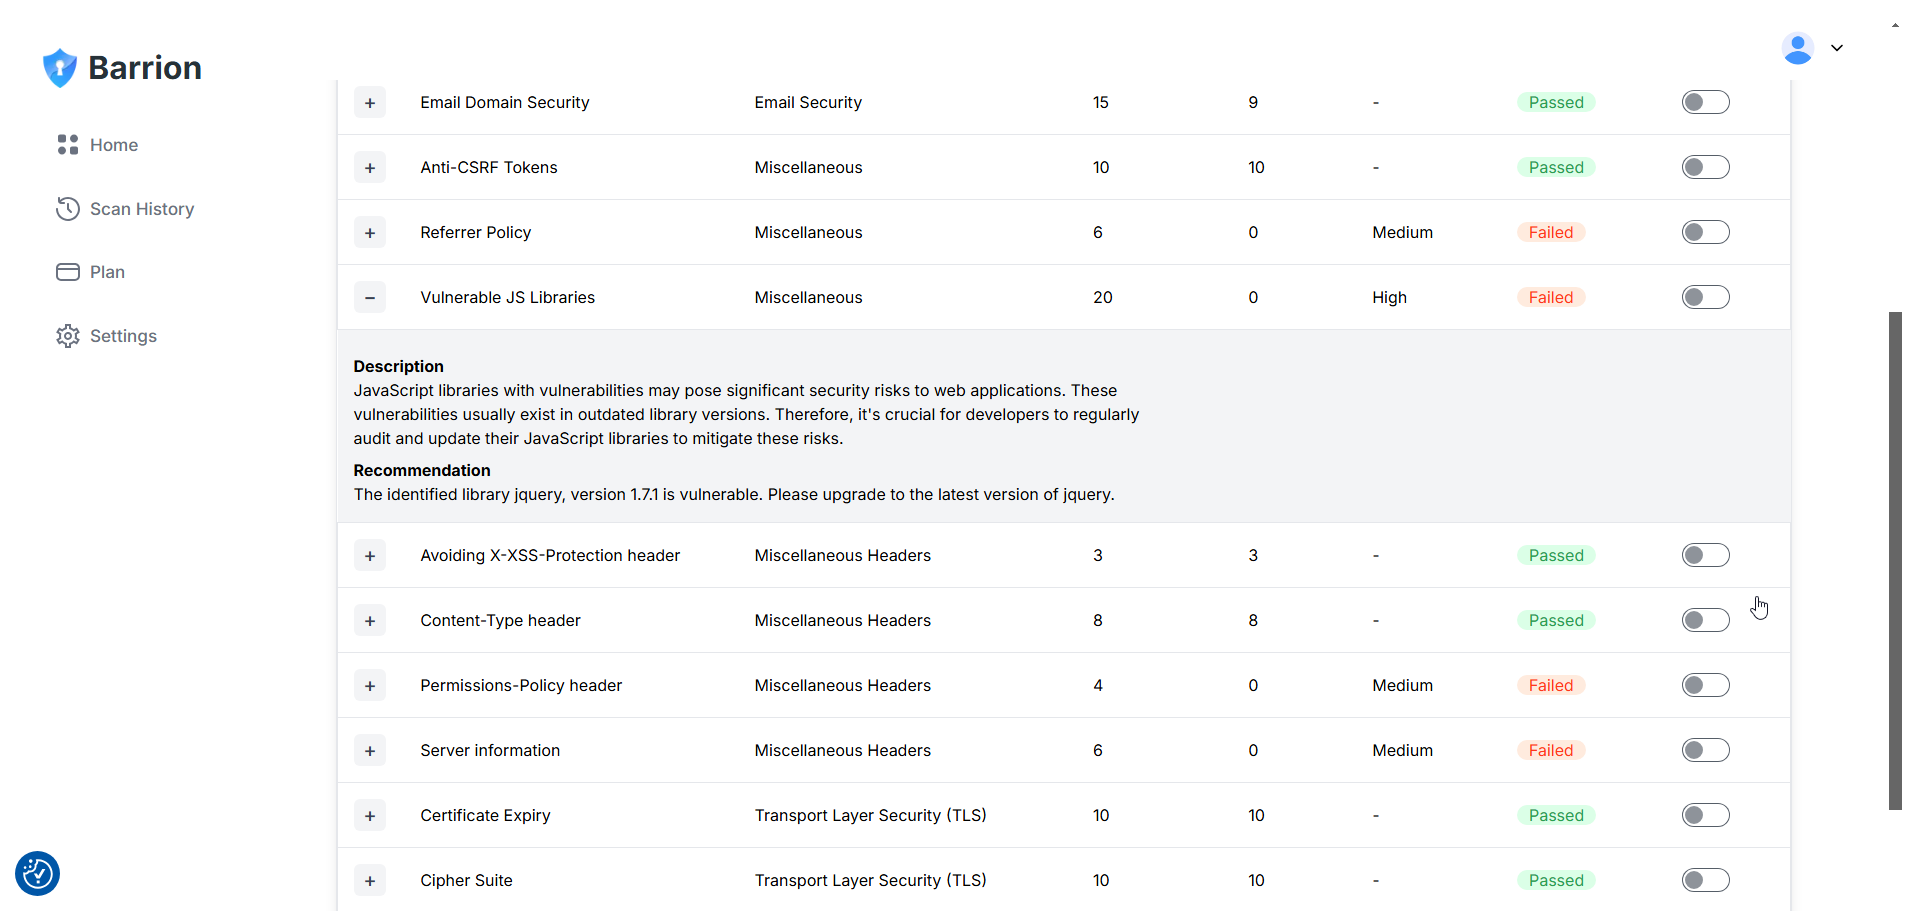
Task: Toggle the switch for Referrer Policy
Action: [x=1705, y=232]
